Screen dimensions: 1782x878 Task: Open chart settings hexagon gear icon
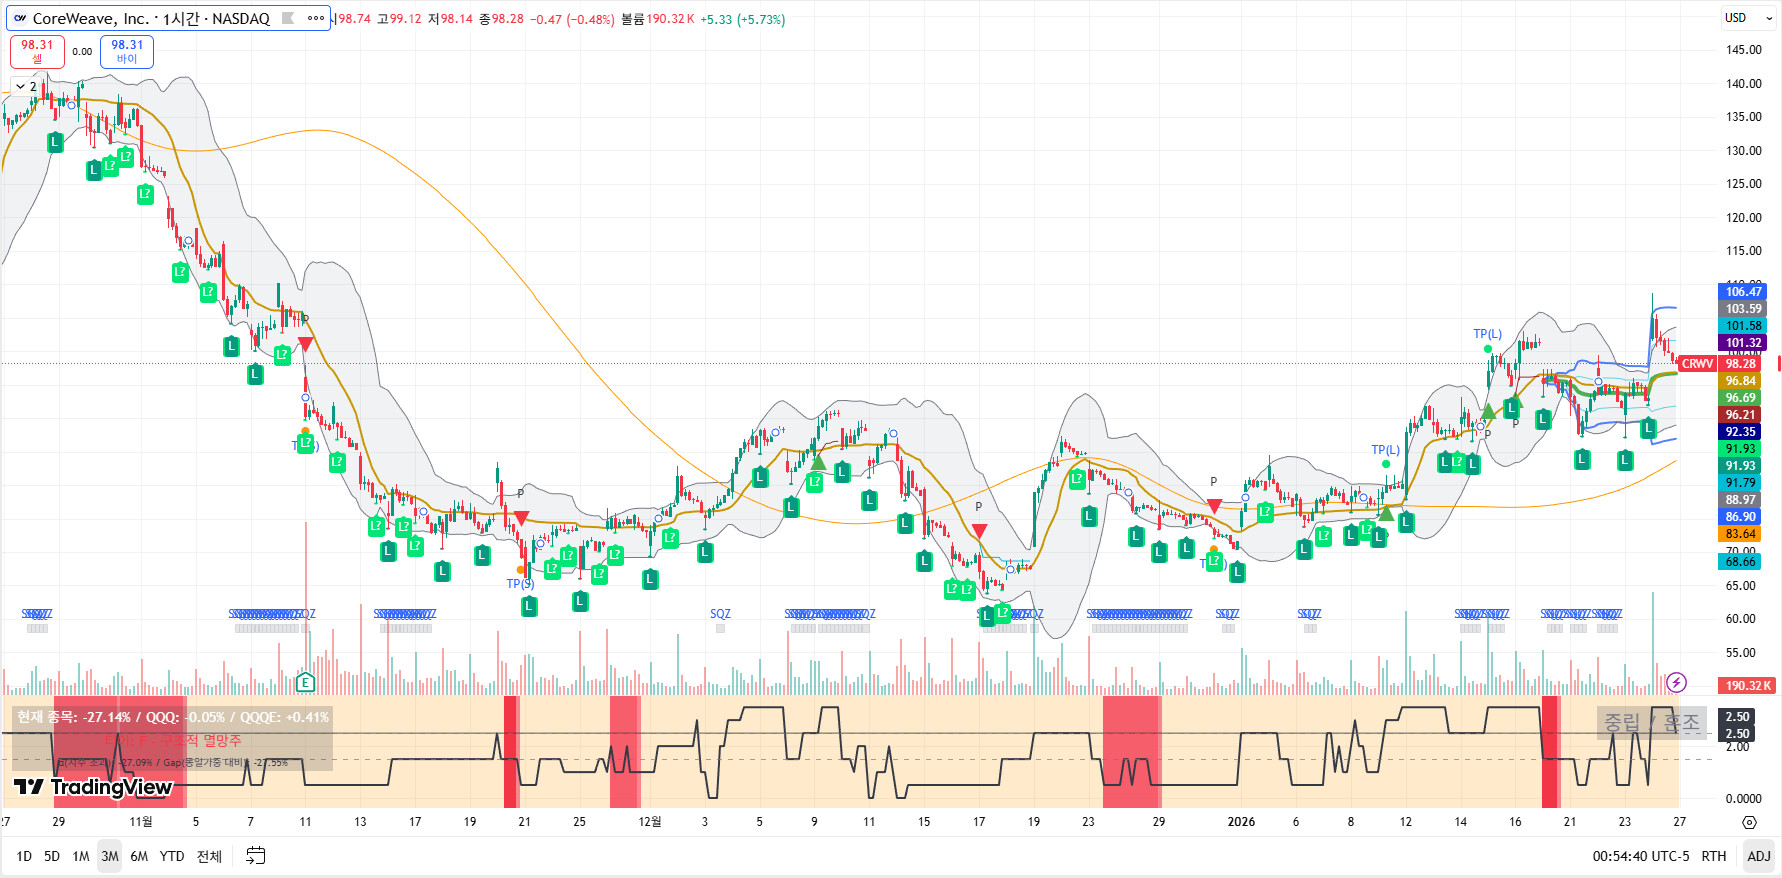click(1749, 822)
